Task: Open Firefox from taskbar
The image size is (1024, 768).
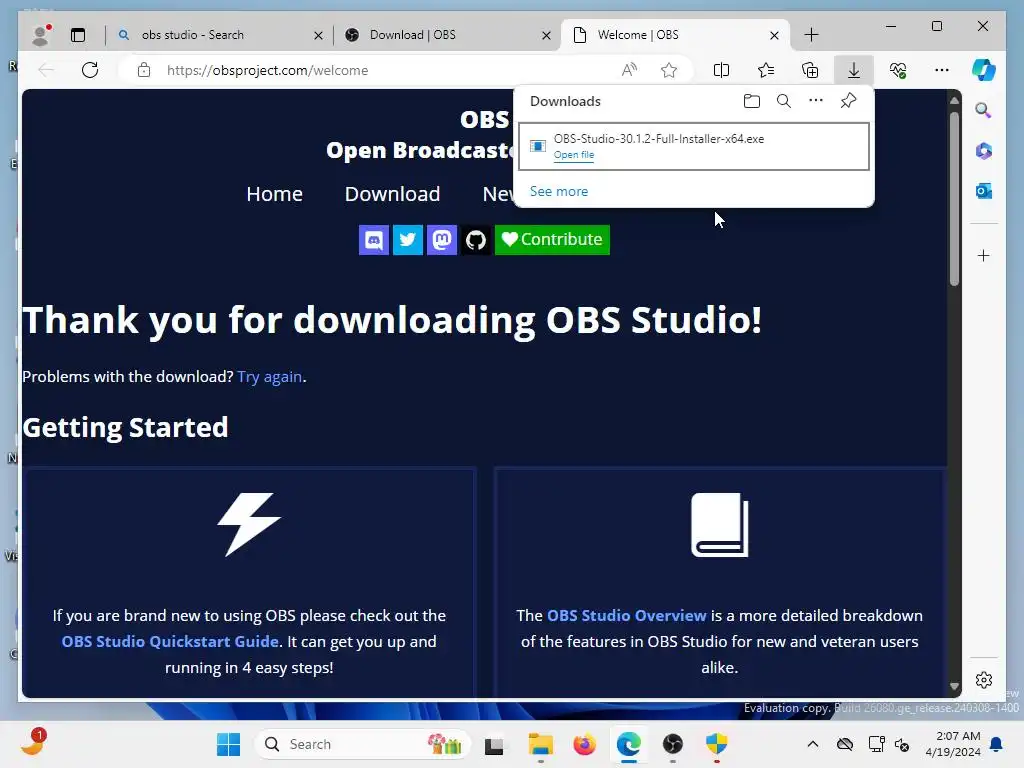Action: click(x=584, y=744)
